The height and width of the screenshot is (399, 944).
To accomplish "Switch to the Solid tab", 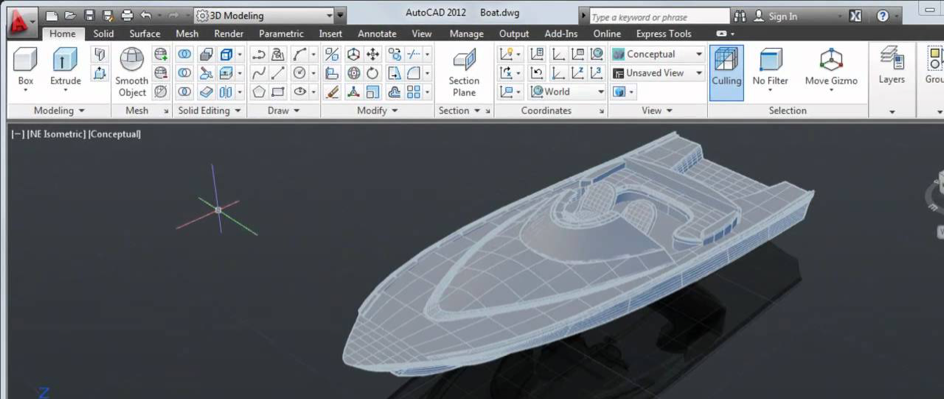I will [104, 34].
